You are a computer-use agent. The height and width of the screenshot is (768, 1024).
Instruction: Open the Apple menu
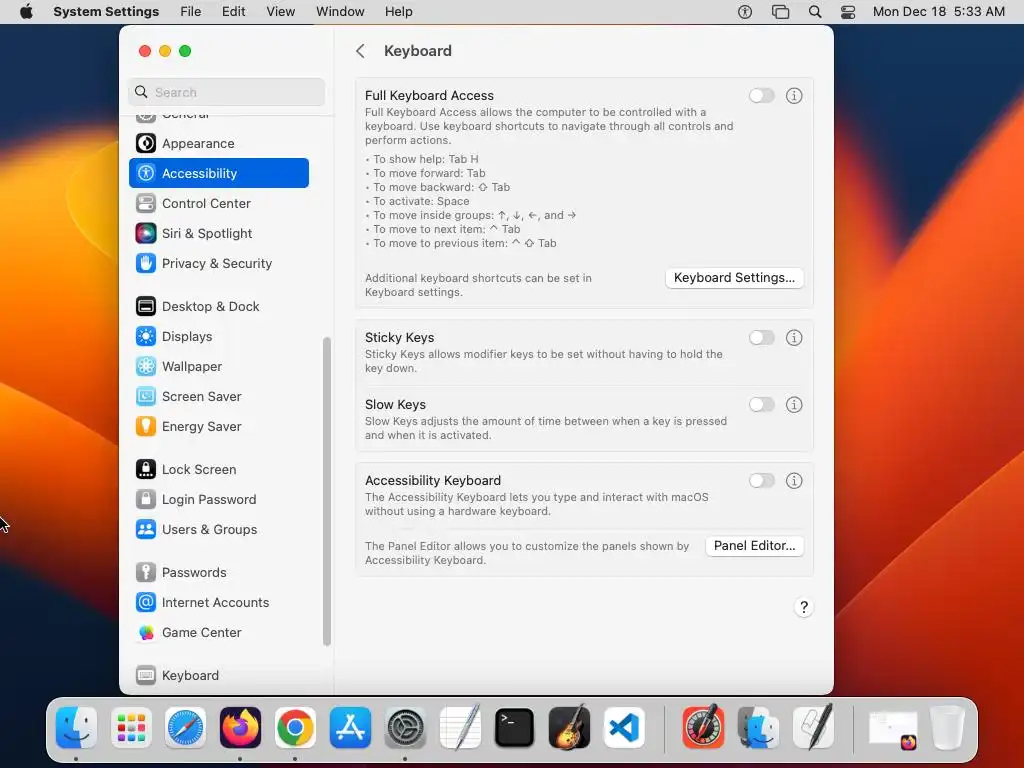click(26, 12)
